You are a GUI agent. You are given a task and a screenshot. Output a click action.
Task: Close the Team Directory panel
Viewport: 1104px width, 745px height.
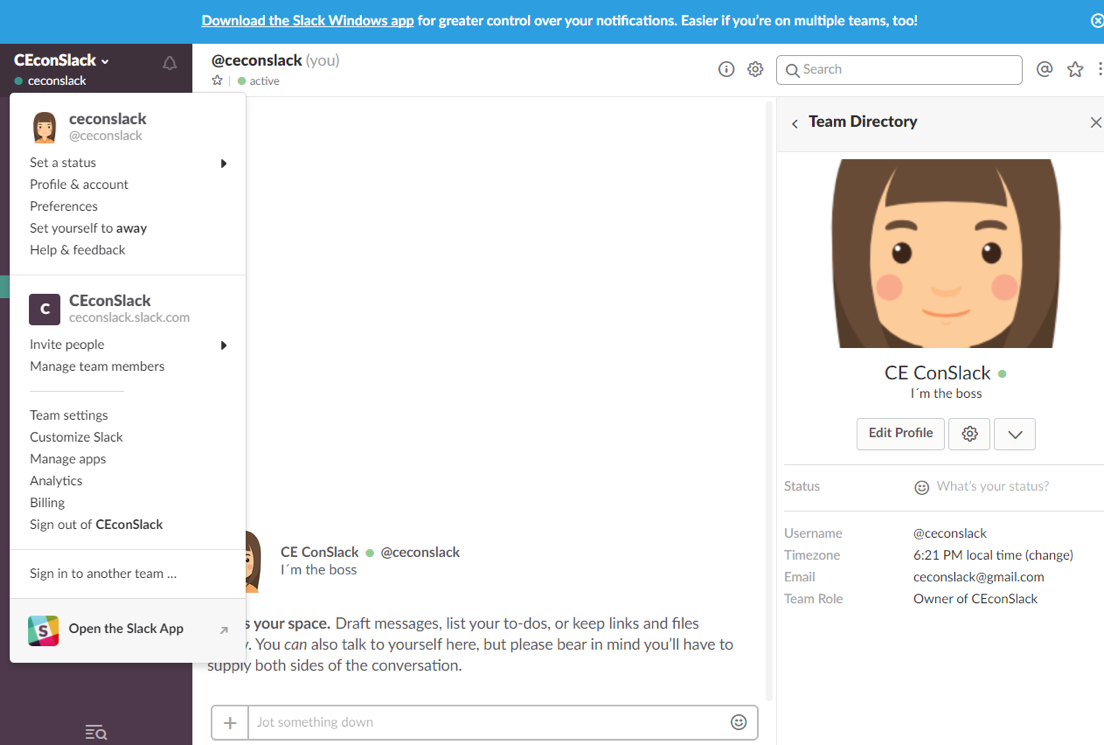click(1096, 123)
